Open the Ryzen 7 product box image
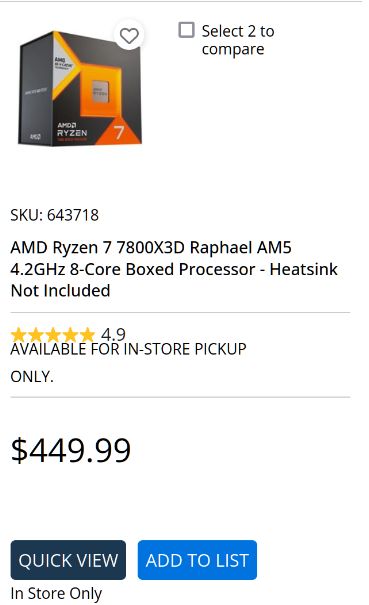The height and width of the screenshot is (605, 369). pos(80,88)
